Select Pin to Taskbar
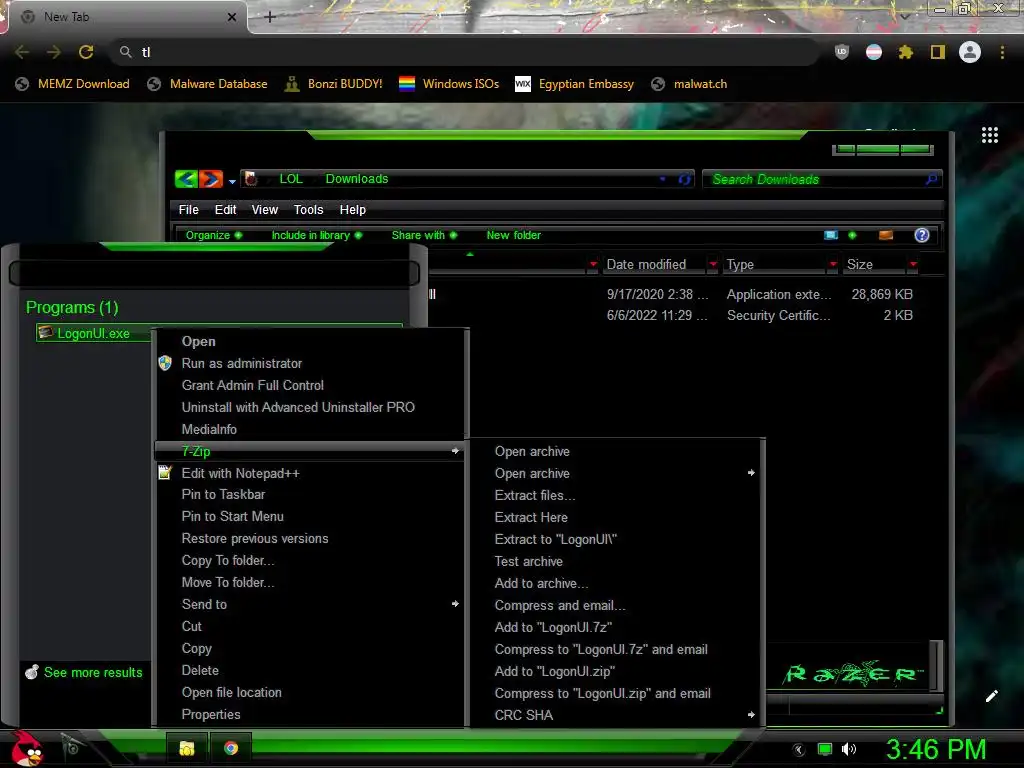This screenshot has height=768, width=1024. [310, 494]
